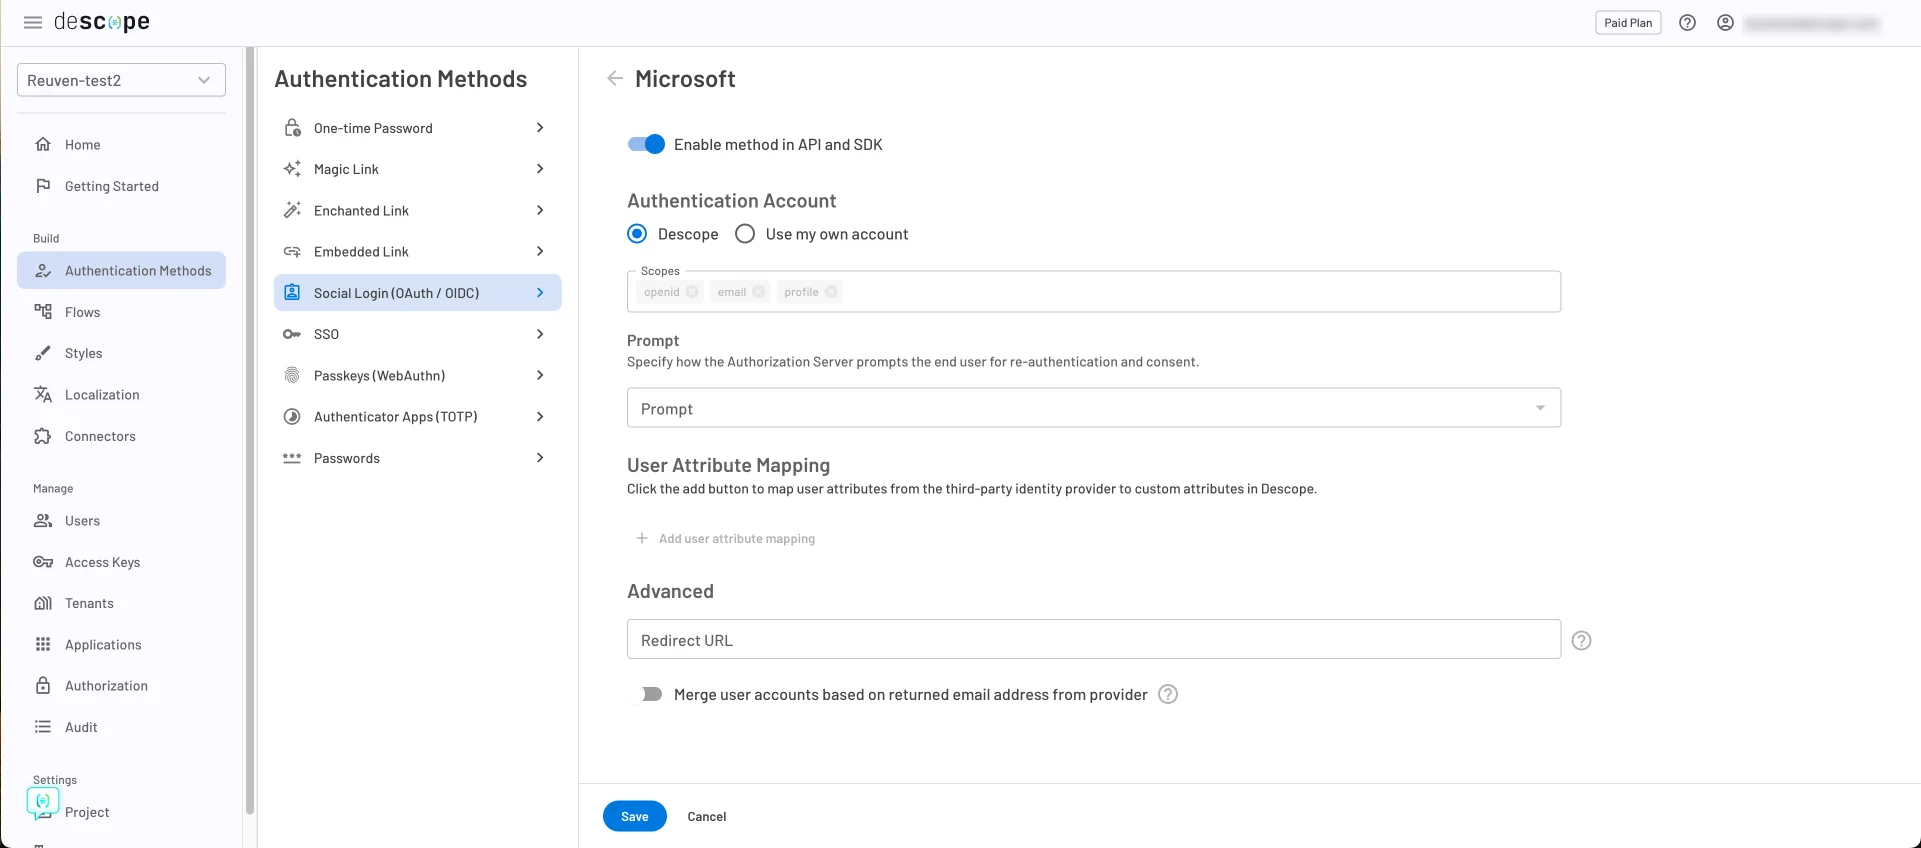Viewport: 1921px width, 848px height.
Task: Go back with the arrow next to Microsoft
Action: (x=615, y=78)
